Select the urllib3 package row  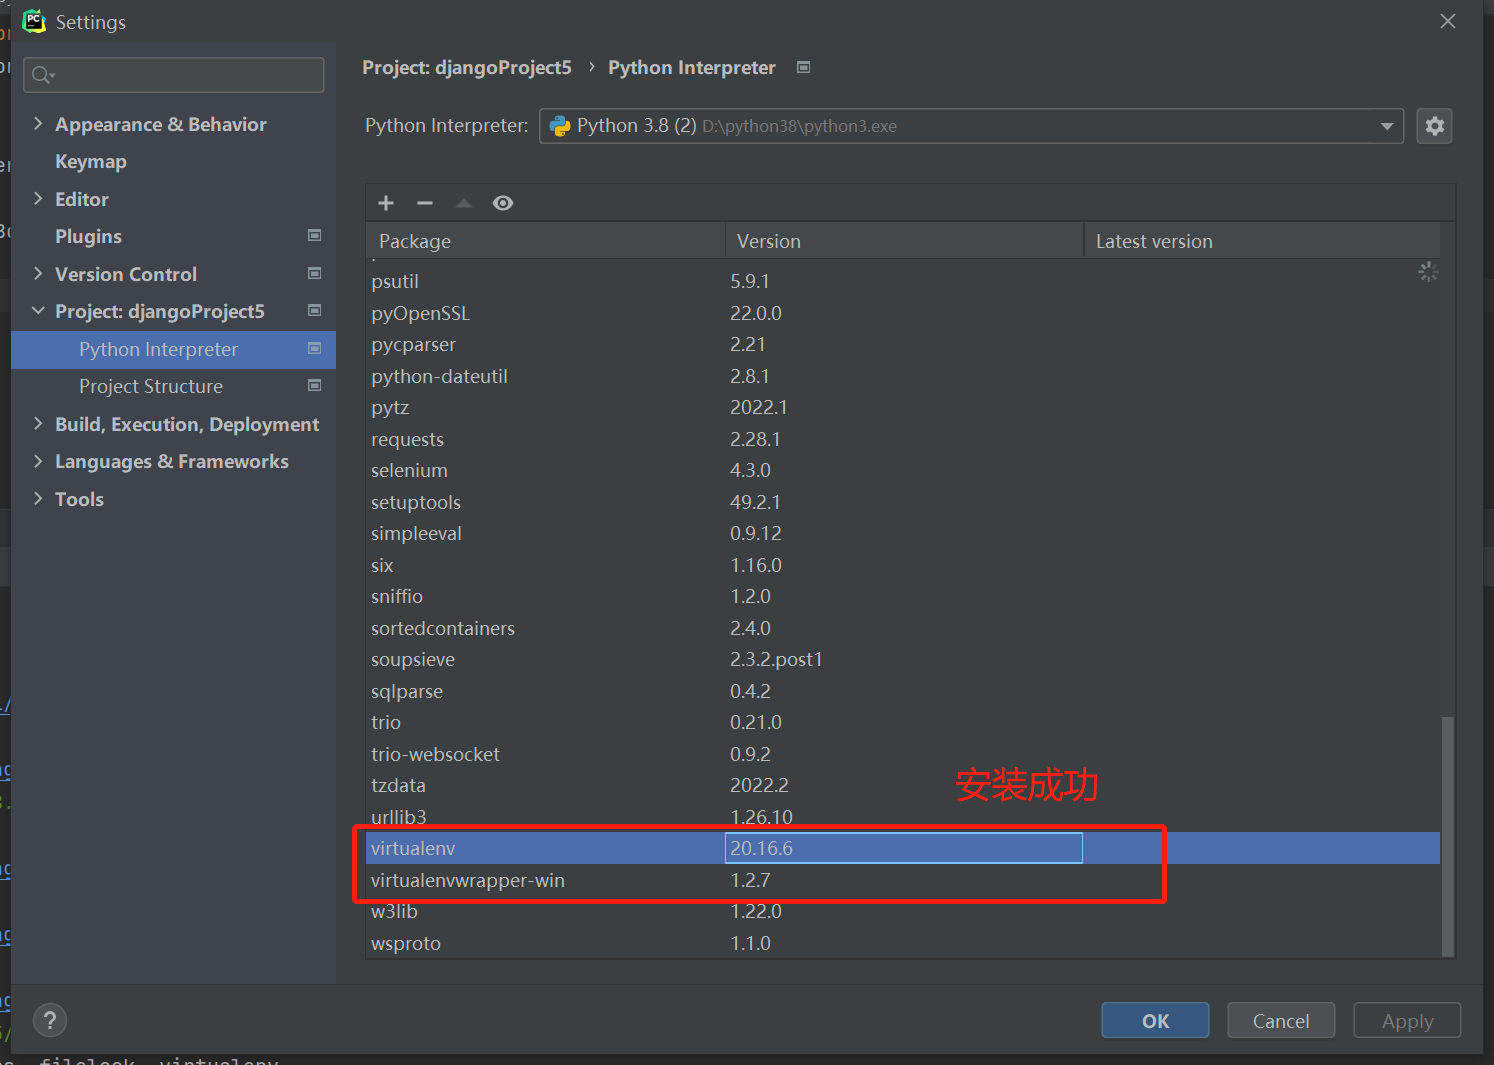903,817
